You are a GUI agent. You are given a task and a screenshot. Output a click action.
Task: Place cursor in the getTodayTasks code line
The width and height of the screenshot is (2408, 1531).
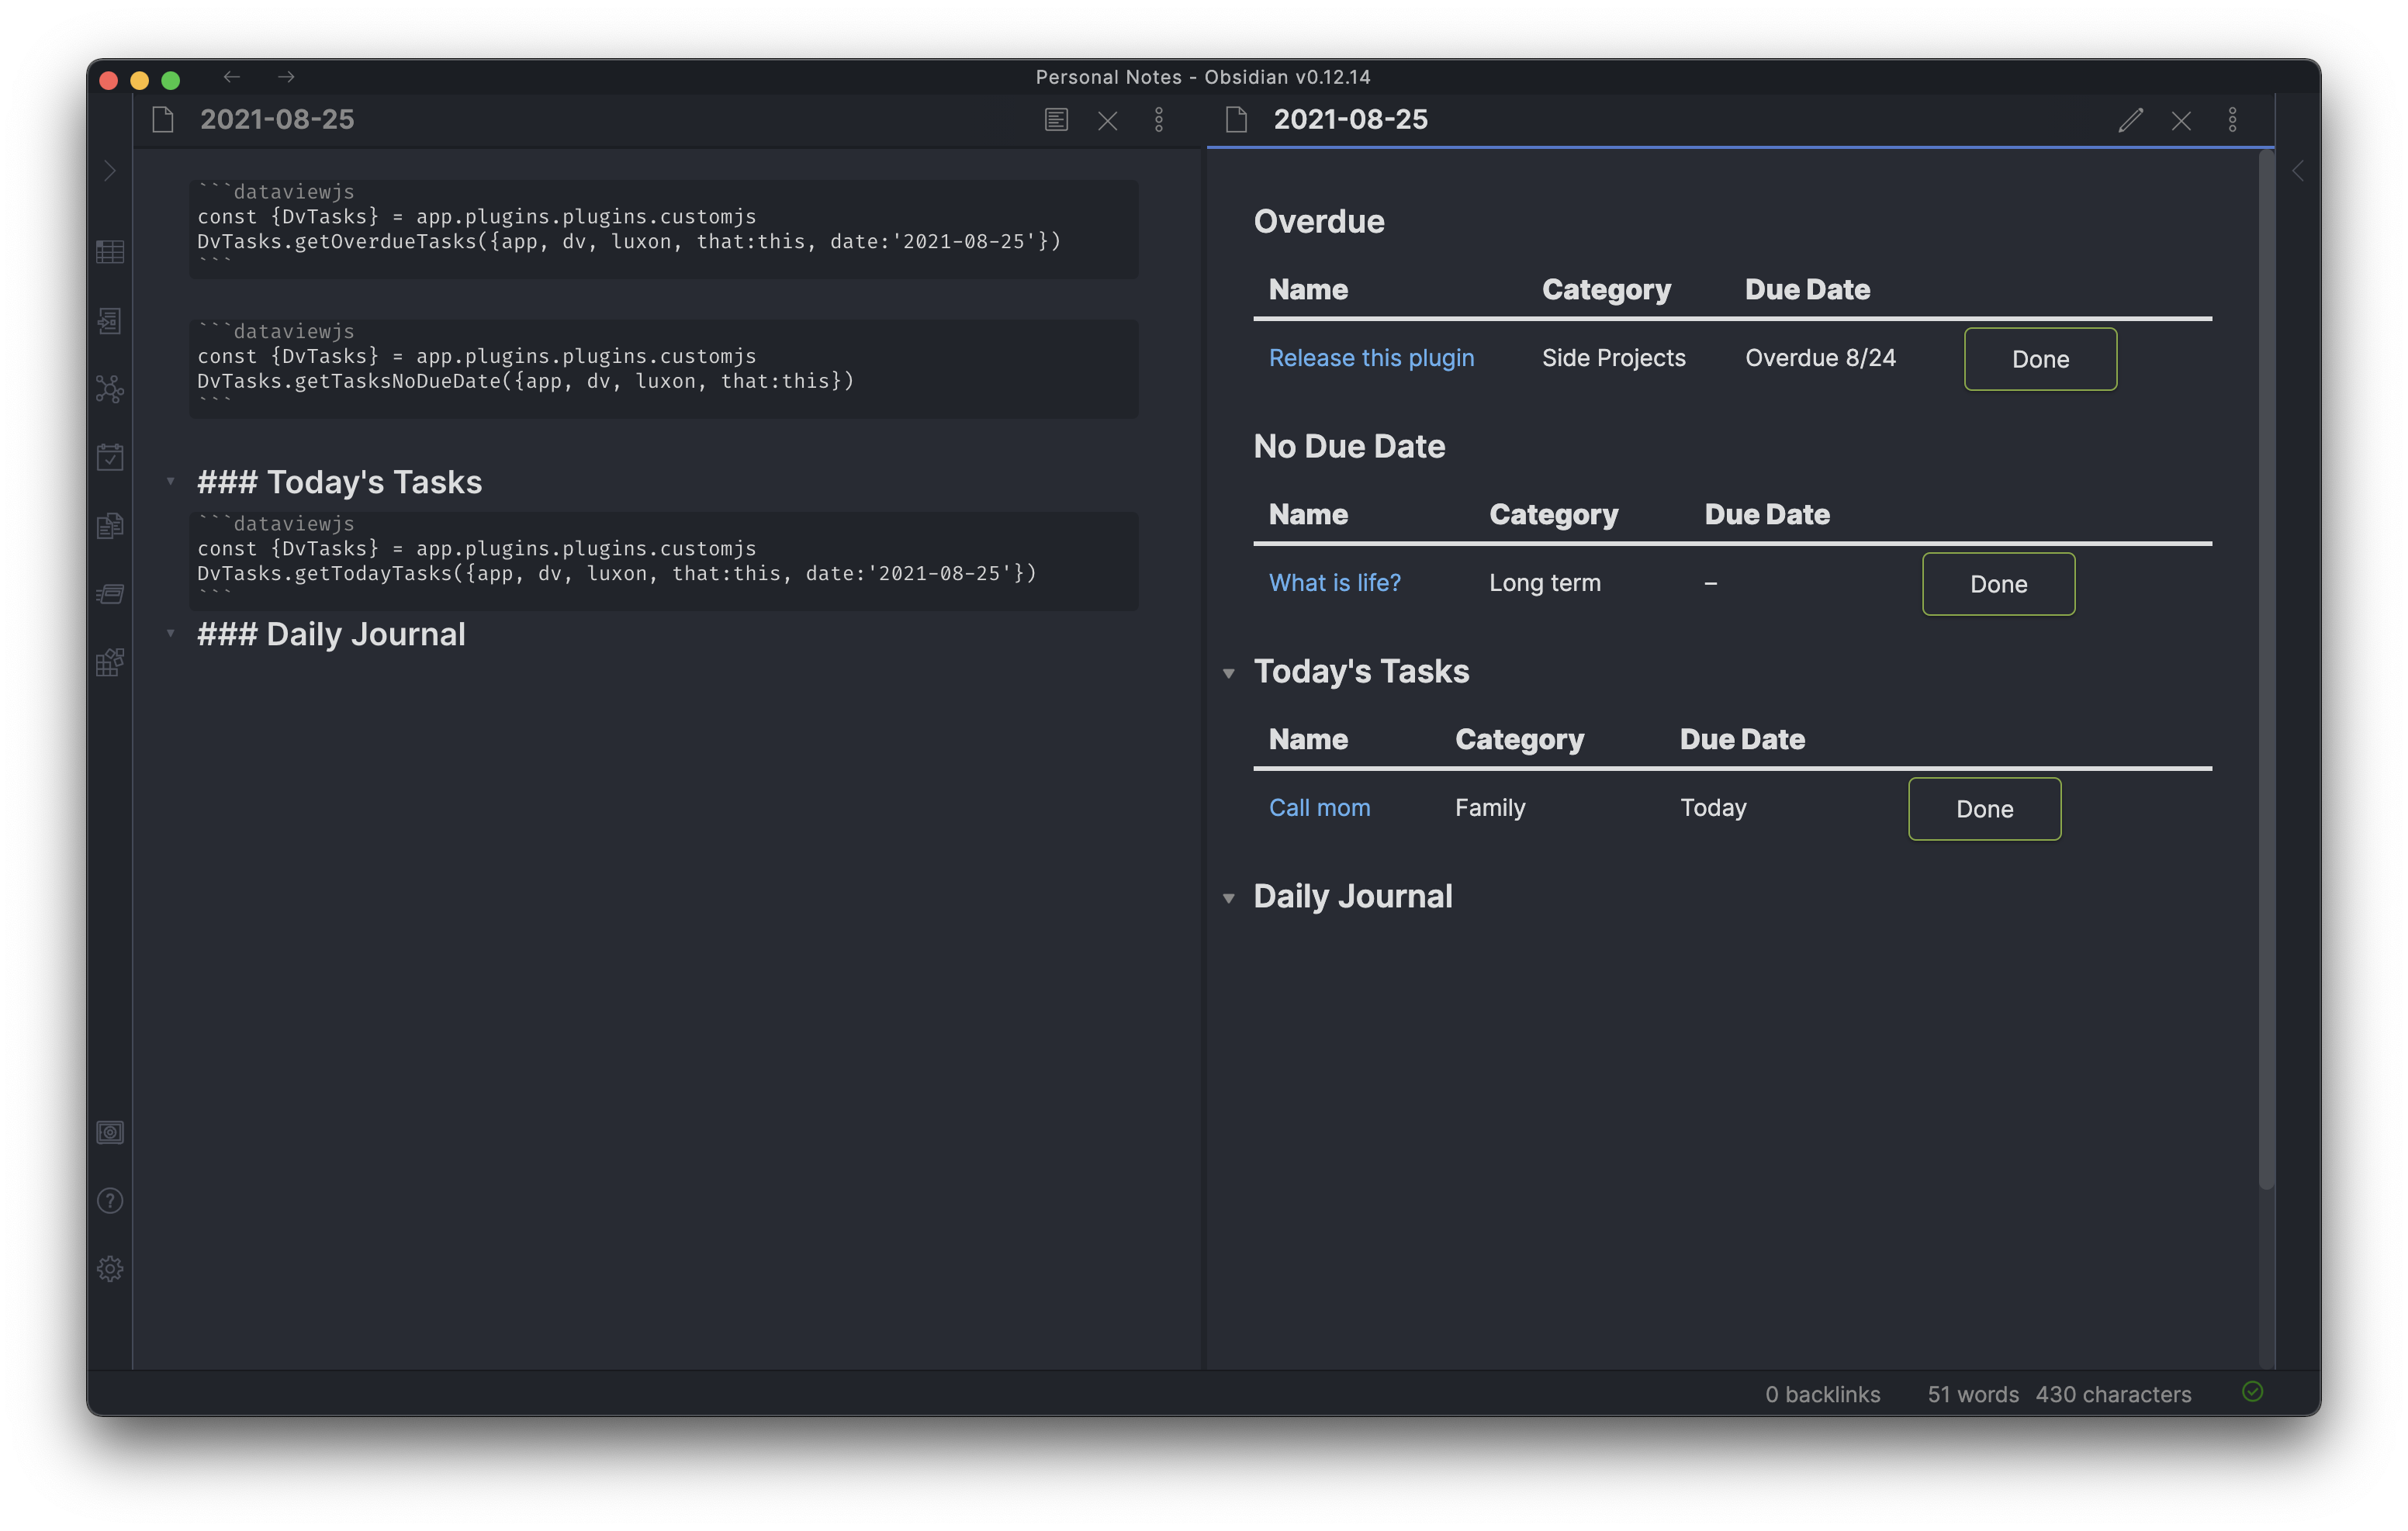(616, 573)
